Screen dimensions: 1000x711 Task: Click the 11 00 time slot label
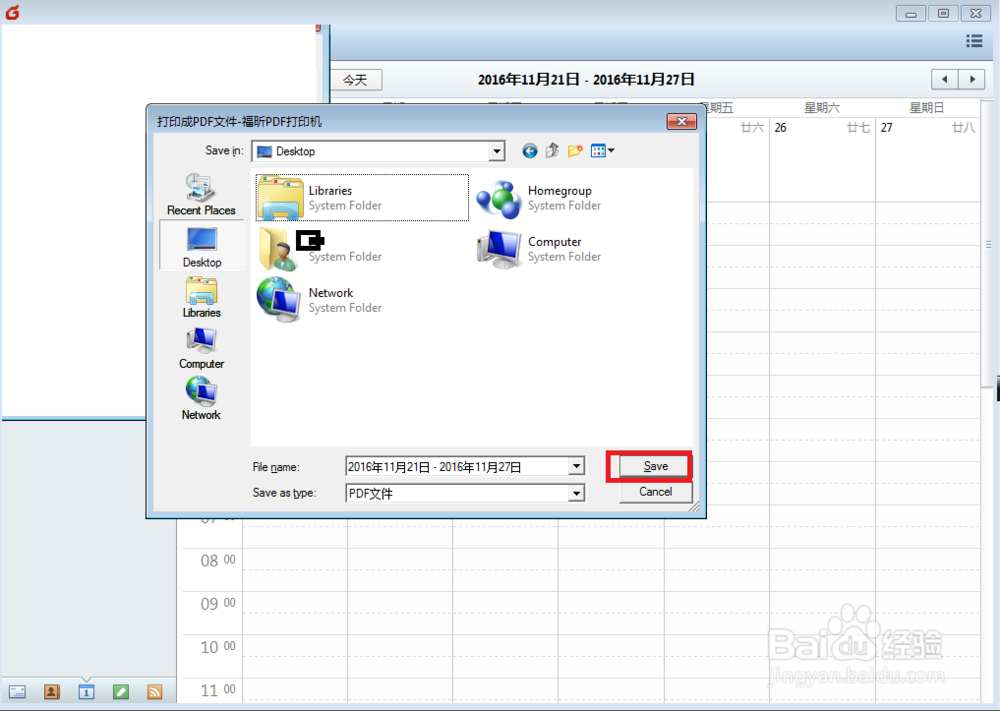click(x=217, y=691)
